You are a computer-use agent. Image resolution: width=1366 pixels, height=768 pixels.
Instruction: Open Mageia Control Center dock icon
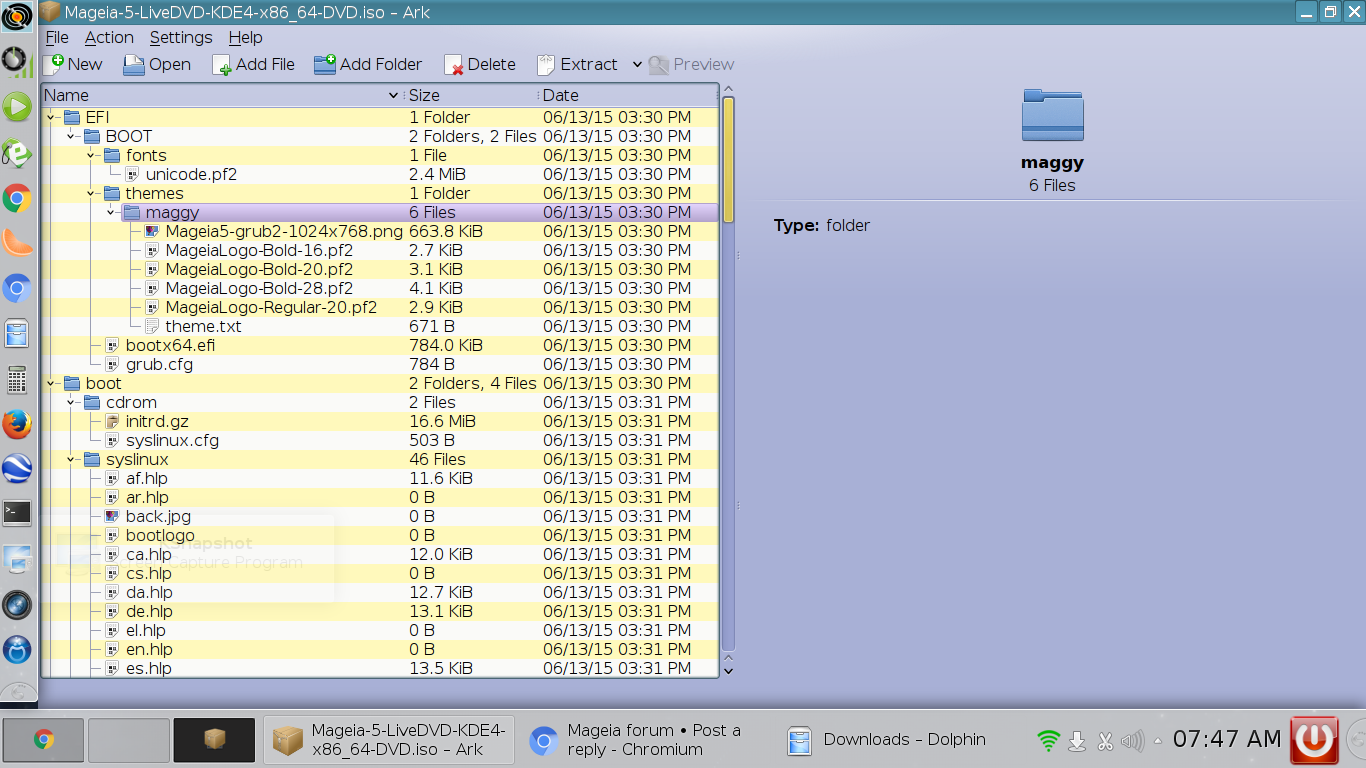pyautogui.click(x=17, y=651)
